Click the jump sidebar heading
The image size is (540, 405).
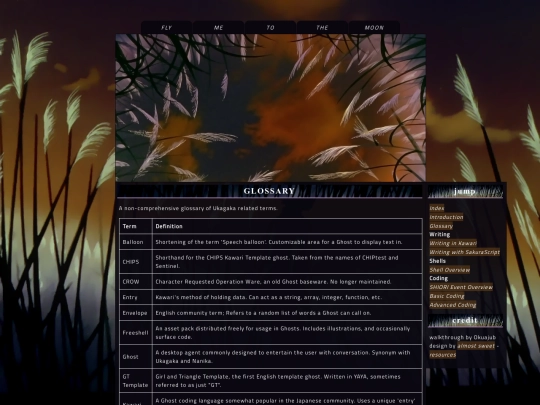tap(465, 191)
